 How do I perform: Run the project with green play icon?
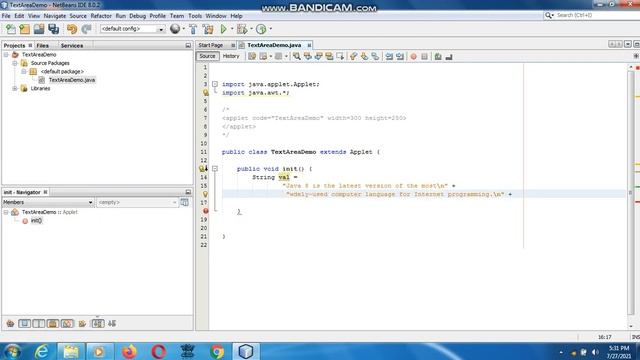coord(224,29)
